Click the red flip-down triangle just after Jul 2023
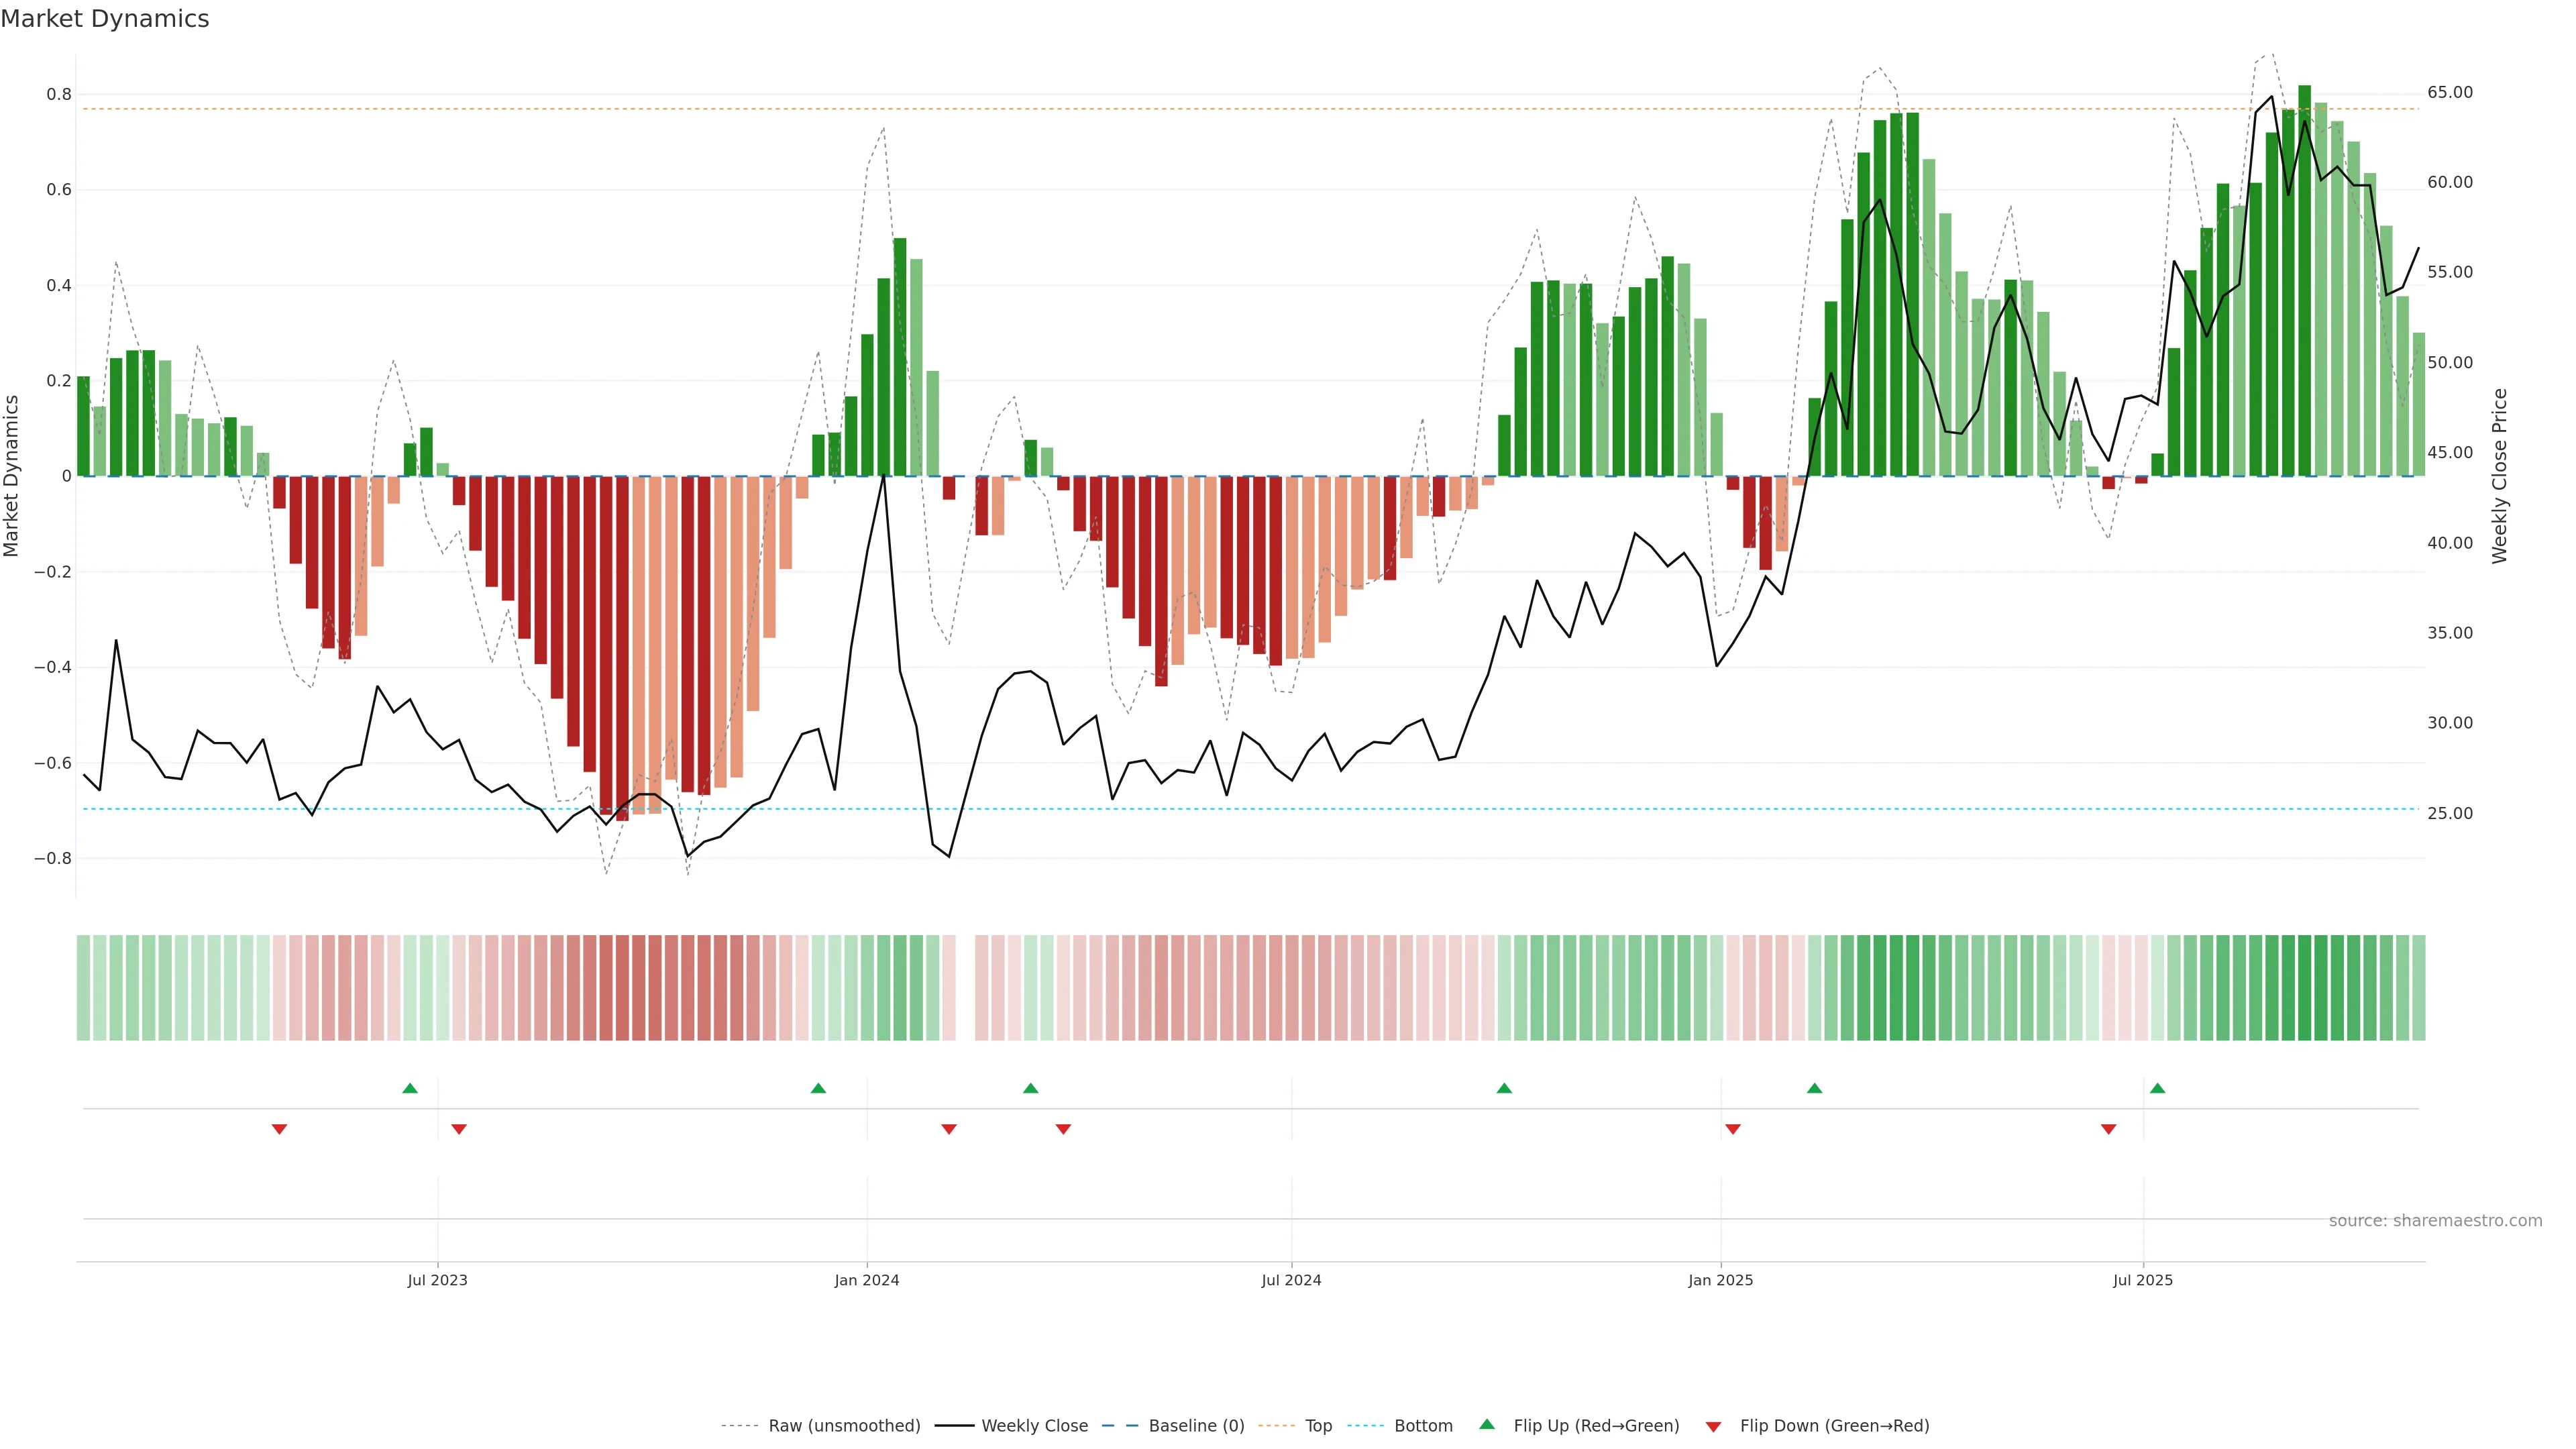The width and height of the screenshot is (2576, 1449). tap(459, 1129)
